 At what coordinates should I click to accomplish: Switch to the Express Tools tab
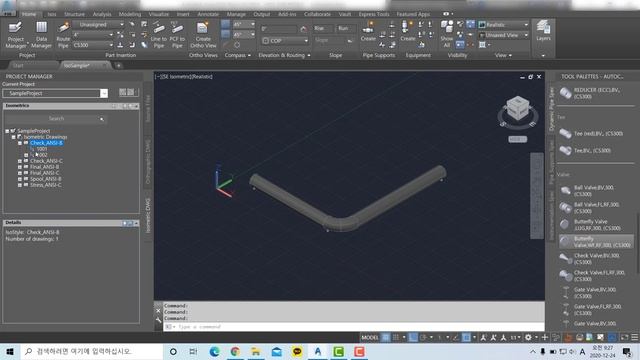point(374,14)
